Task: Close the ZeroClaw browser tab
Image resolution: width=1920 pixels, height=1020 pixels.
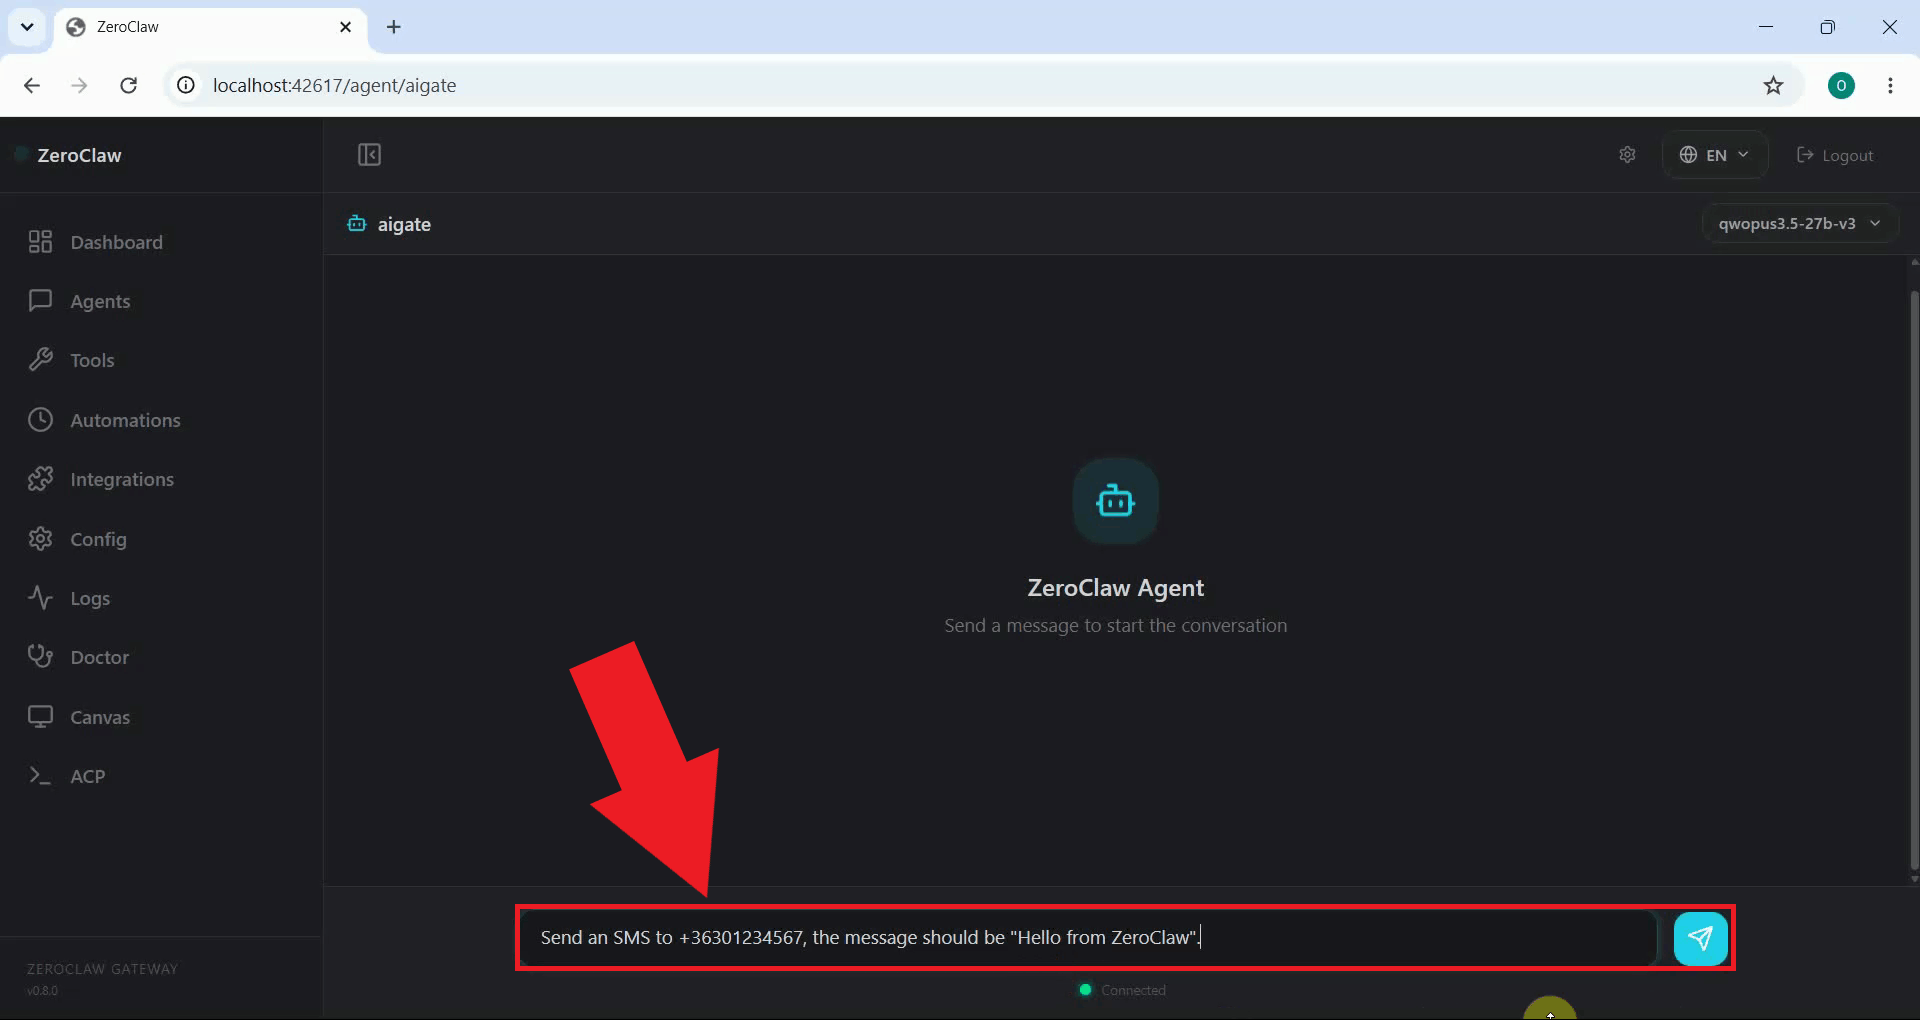Action: pos(346,27)
